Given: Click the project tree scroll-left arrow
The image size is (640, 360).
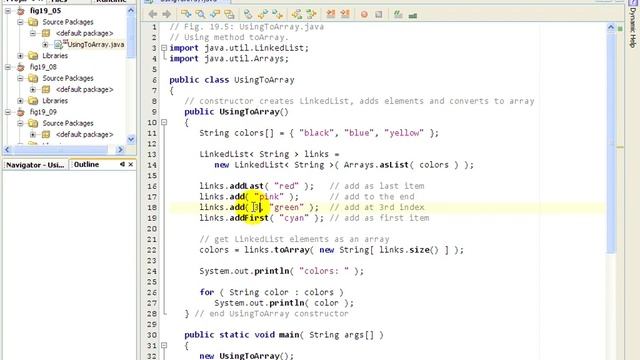Looking at the screenshot, I should 7,150.
